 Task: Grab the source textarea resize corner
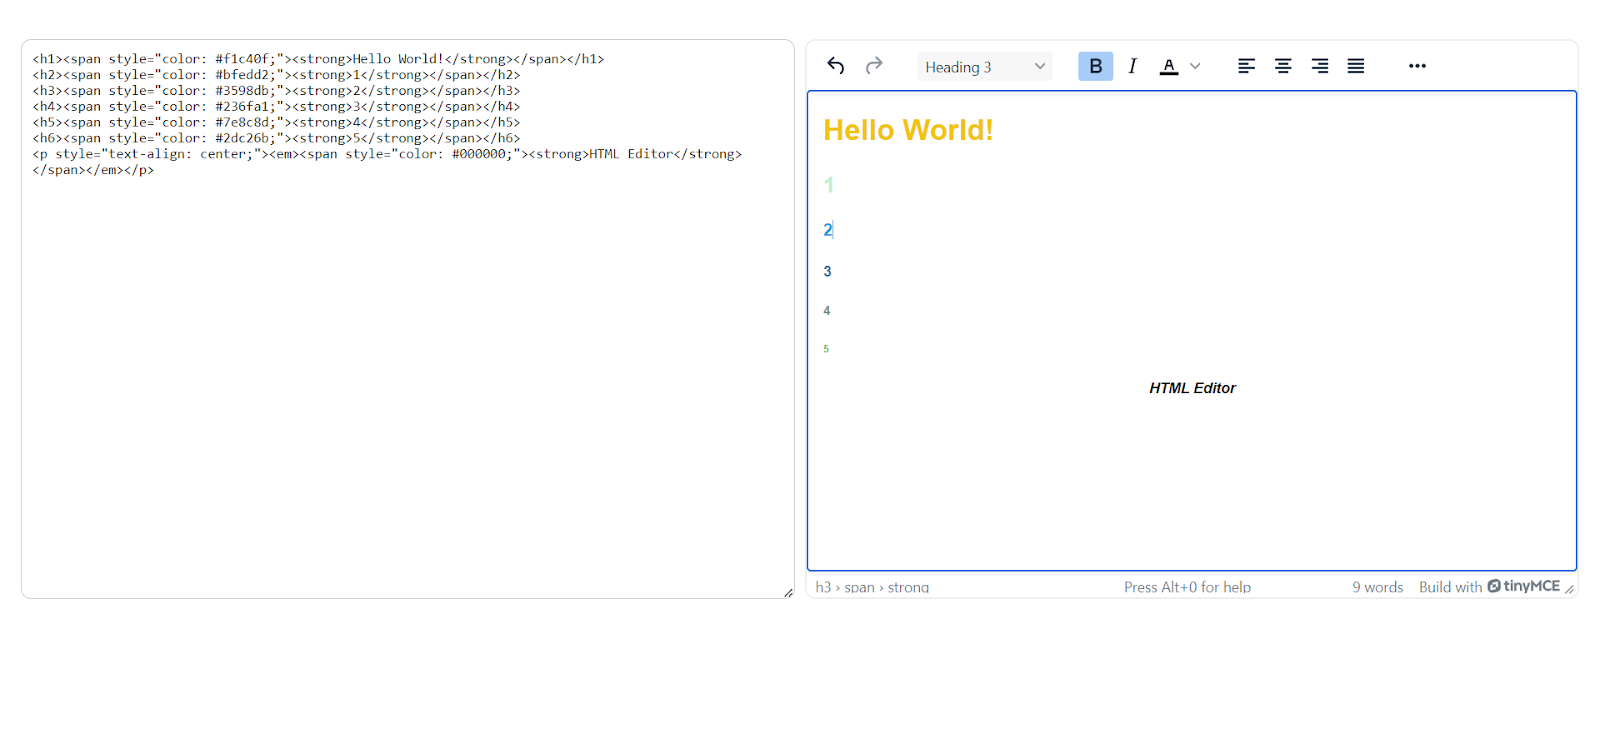click(x=788, y=593)
